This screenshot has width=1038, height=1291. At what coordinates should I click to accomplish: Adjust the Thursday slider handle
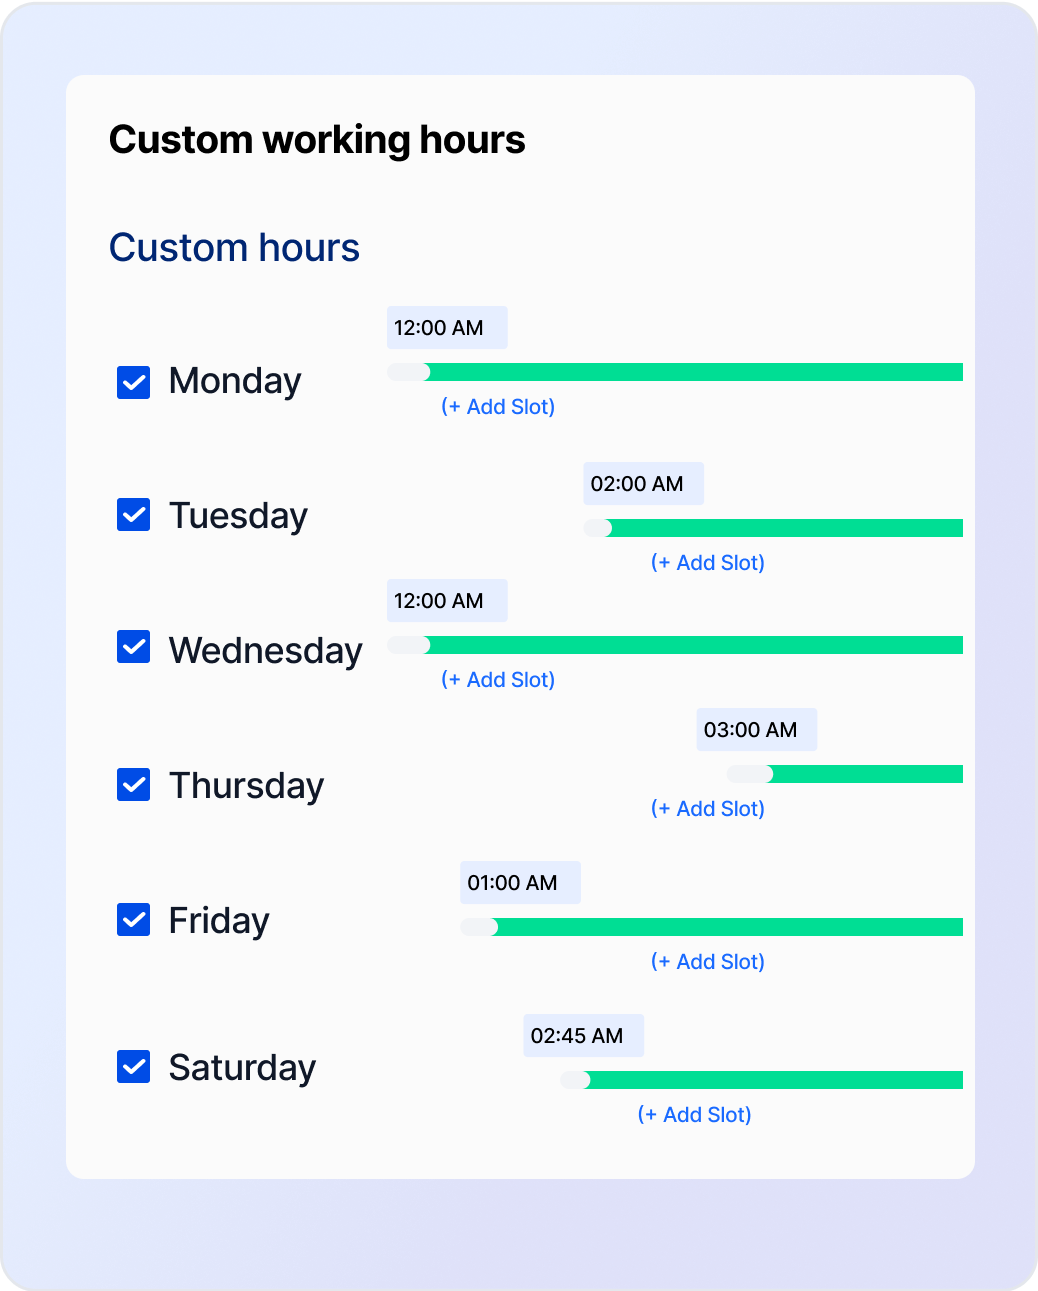coord(750,773)
